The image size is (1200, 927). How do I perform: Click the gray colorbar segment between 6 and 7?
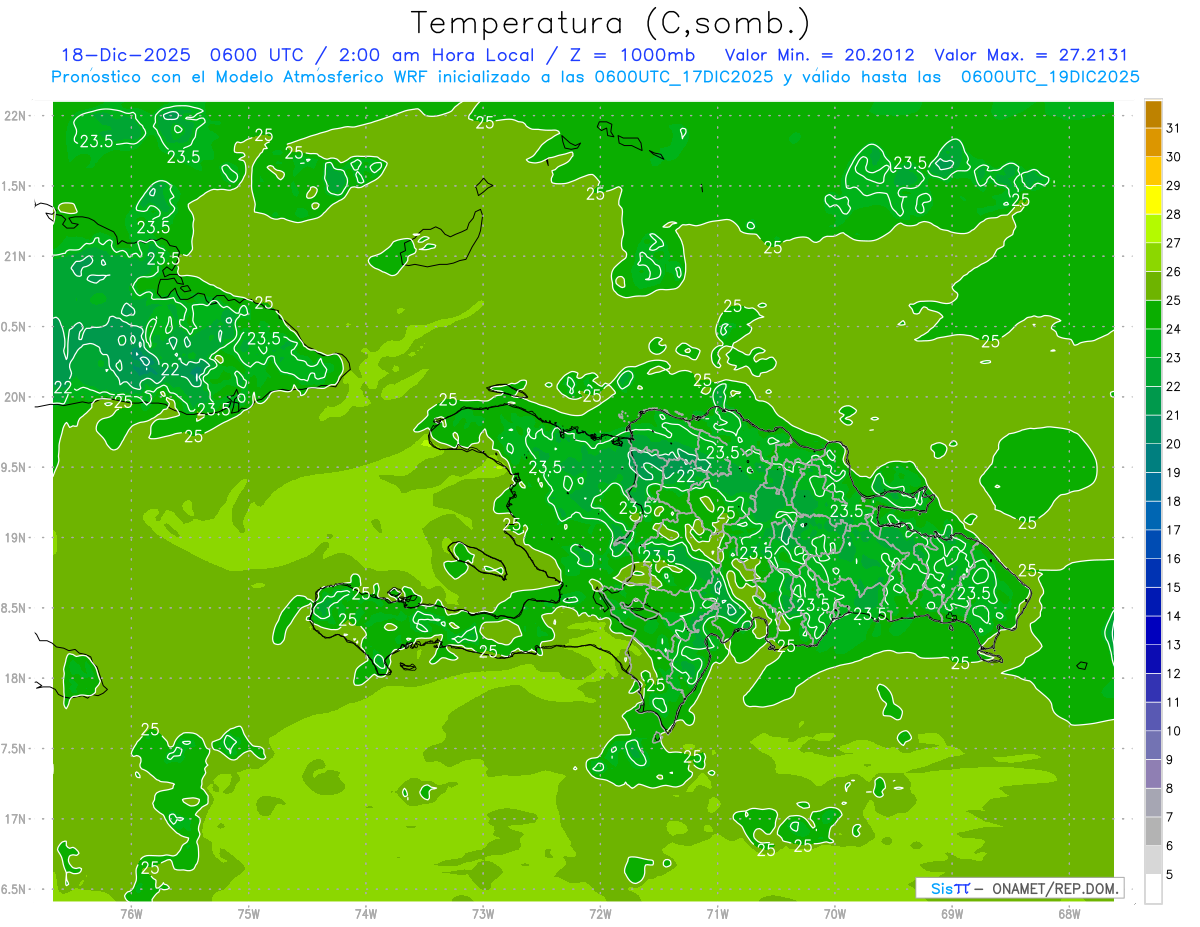[1153, 832]
